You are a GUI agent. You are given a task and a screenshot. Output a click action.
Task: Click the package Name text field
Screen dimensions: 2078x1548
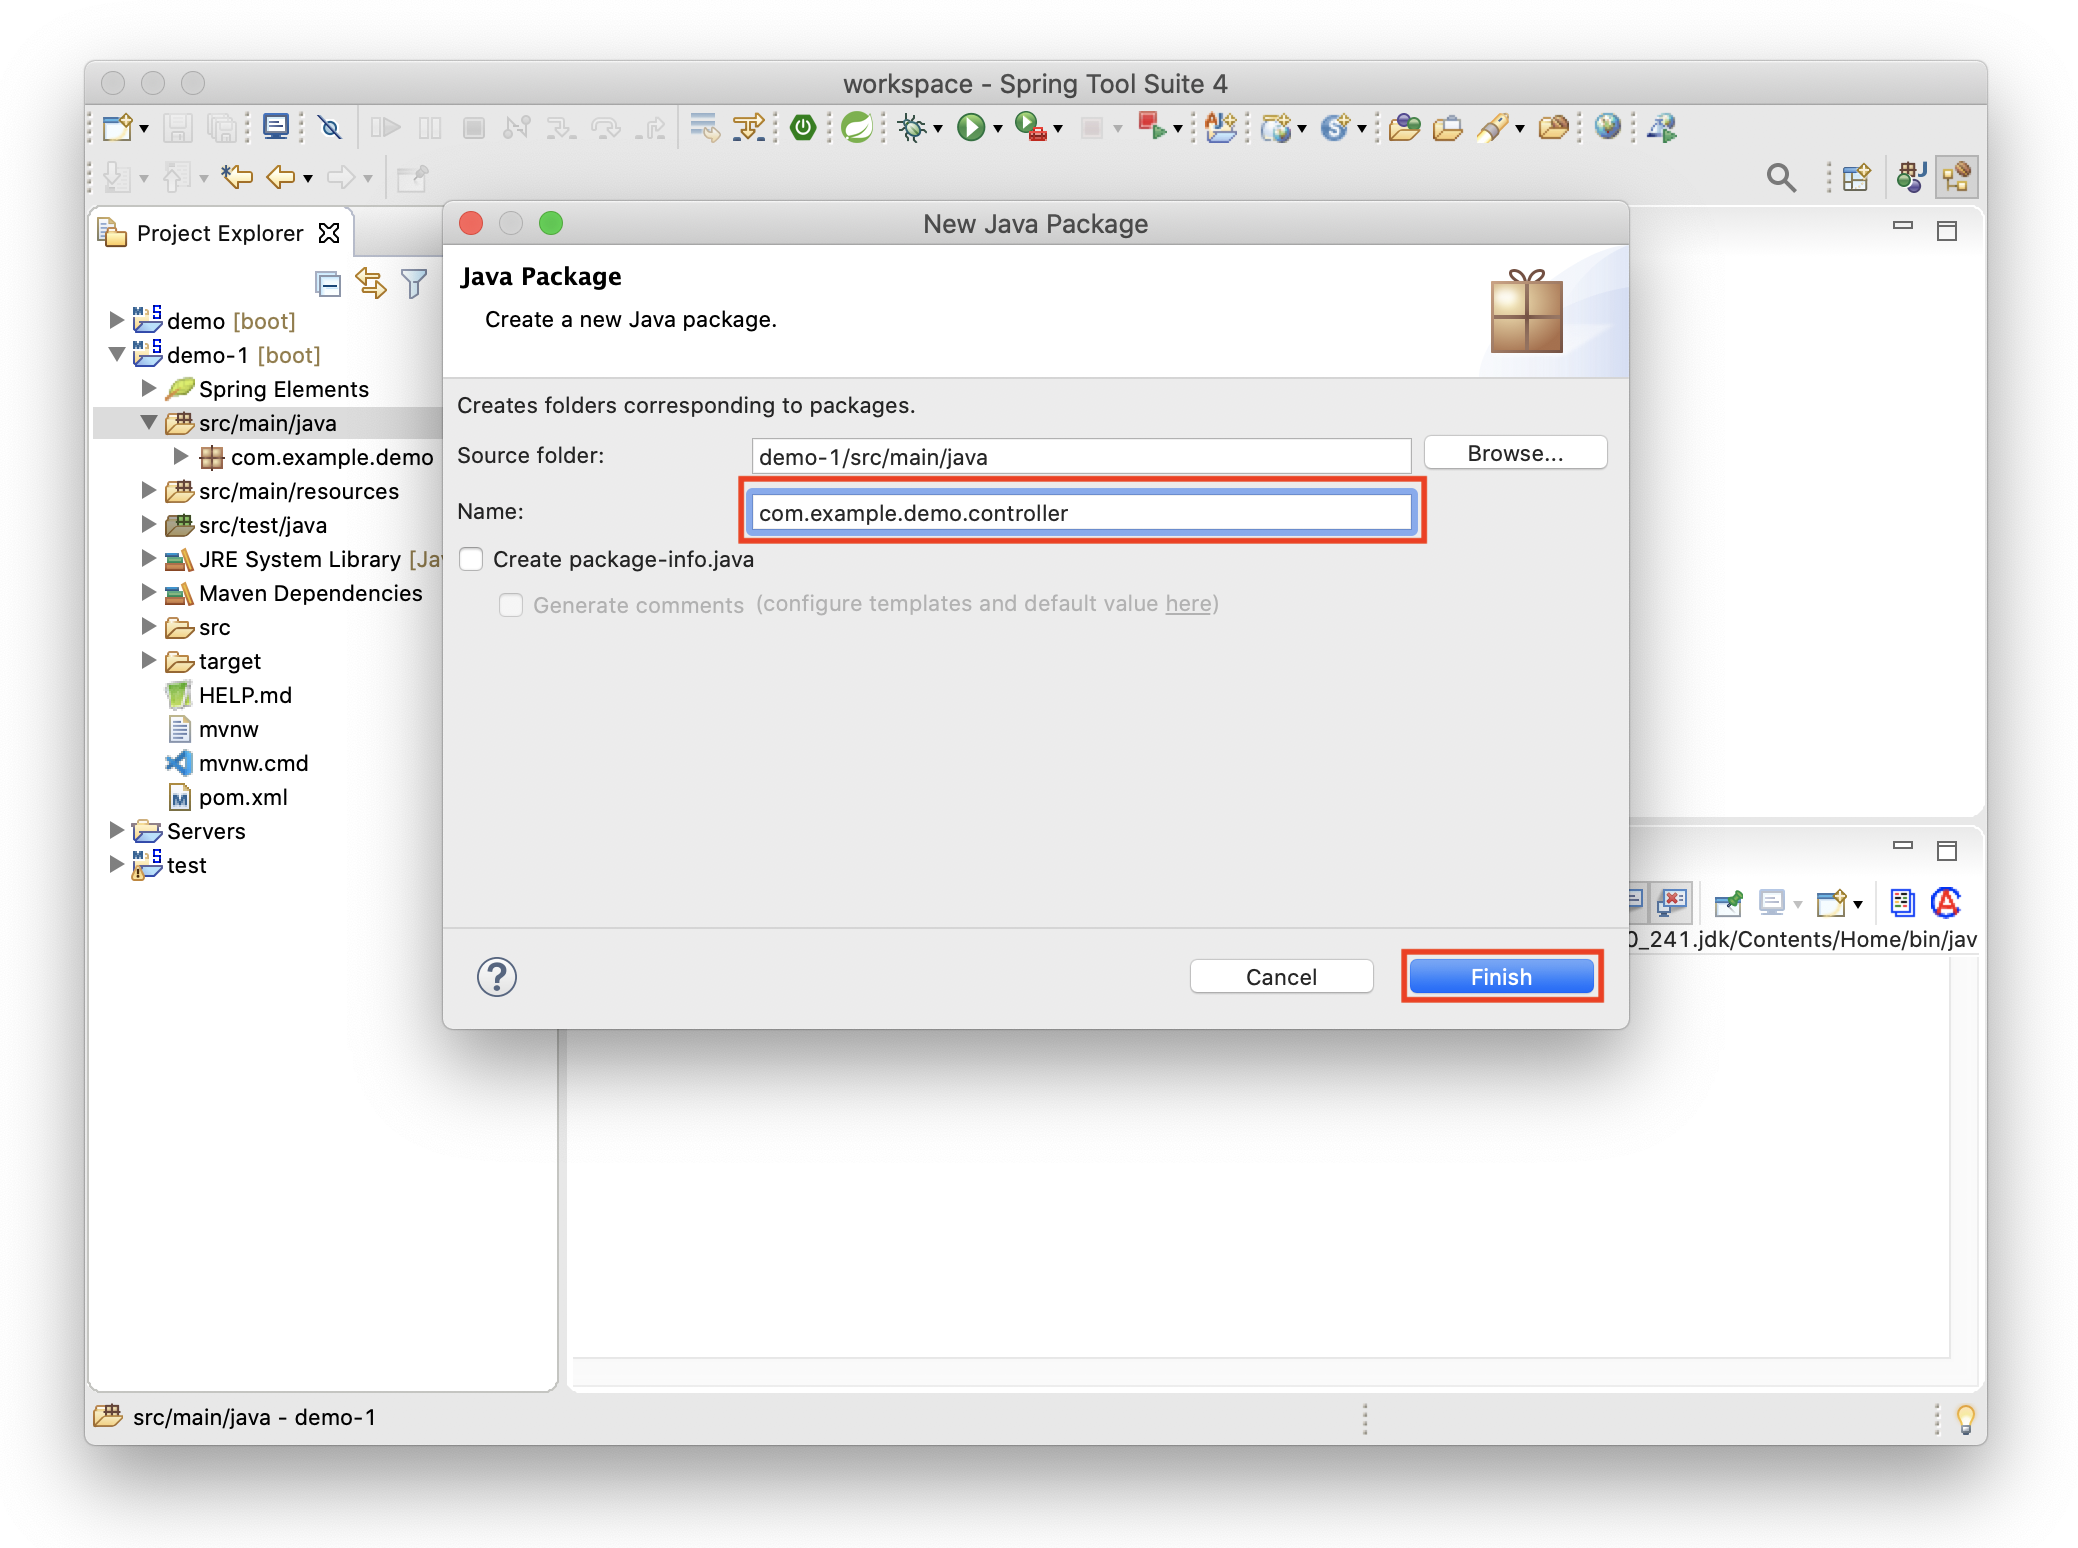click(1080, 513)
